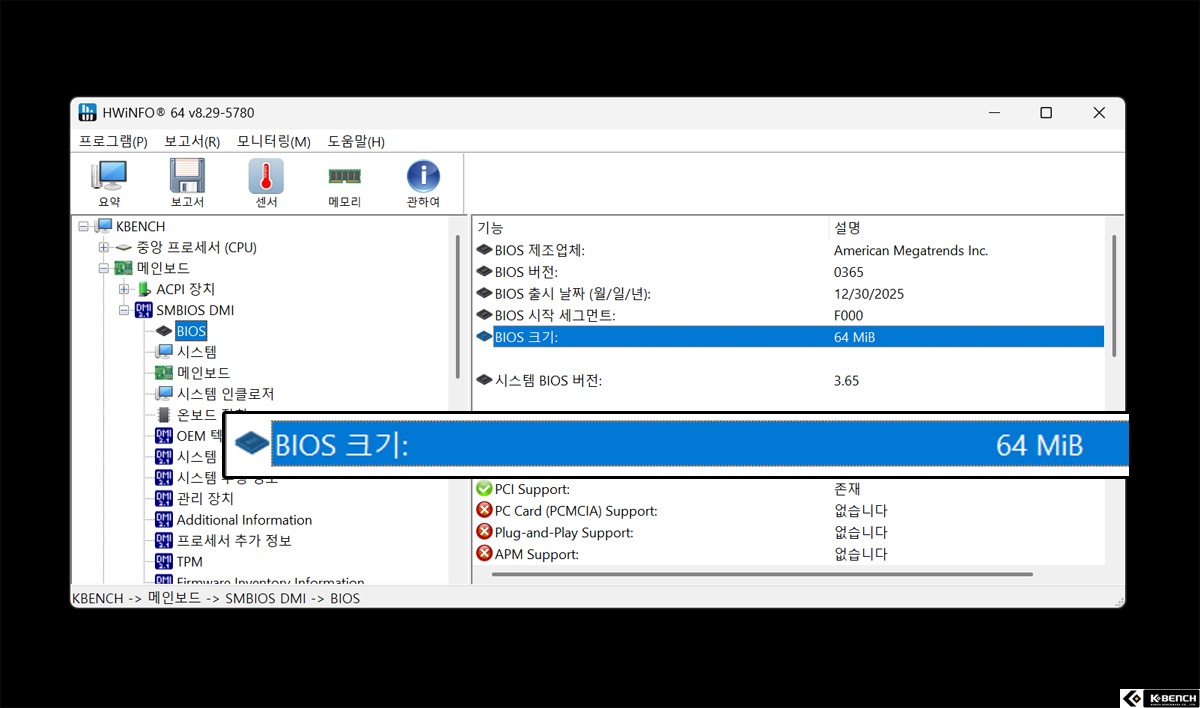Select the TPM tree item
The height and width of the screenshot is (708, 1200).
coord(189,562)
